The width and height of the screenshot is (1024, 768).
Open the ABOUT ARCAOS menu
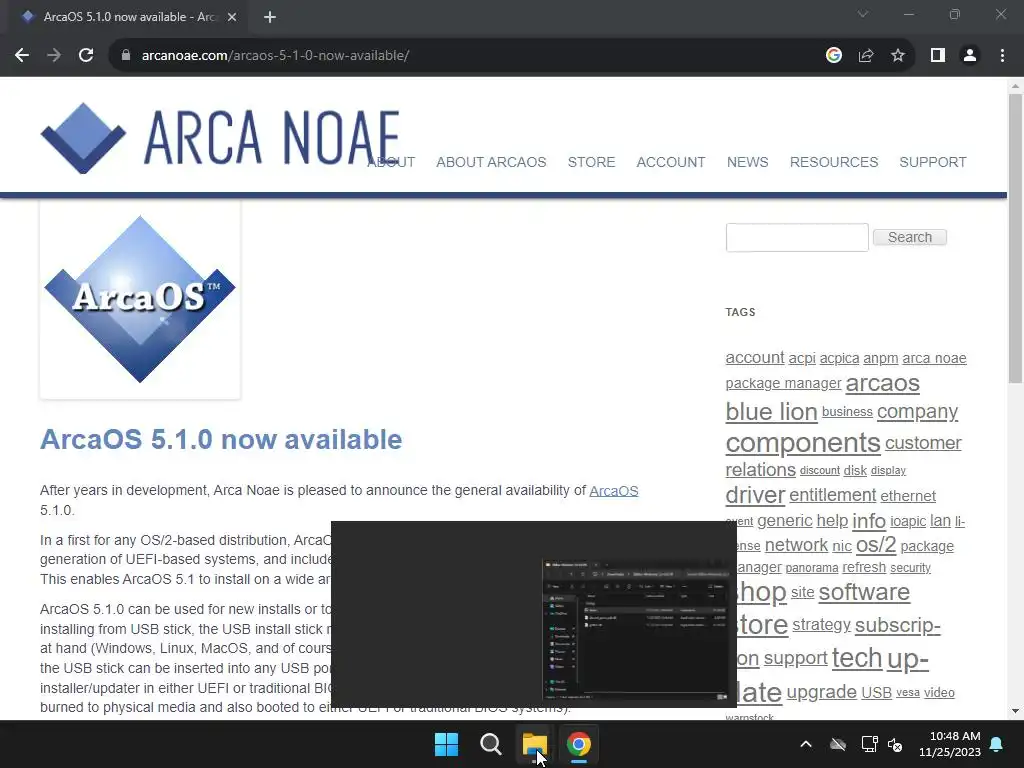pyautogui.click(x=491, y=162)
